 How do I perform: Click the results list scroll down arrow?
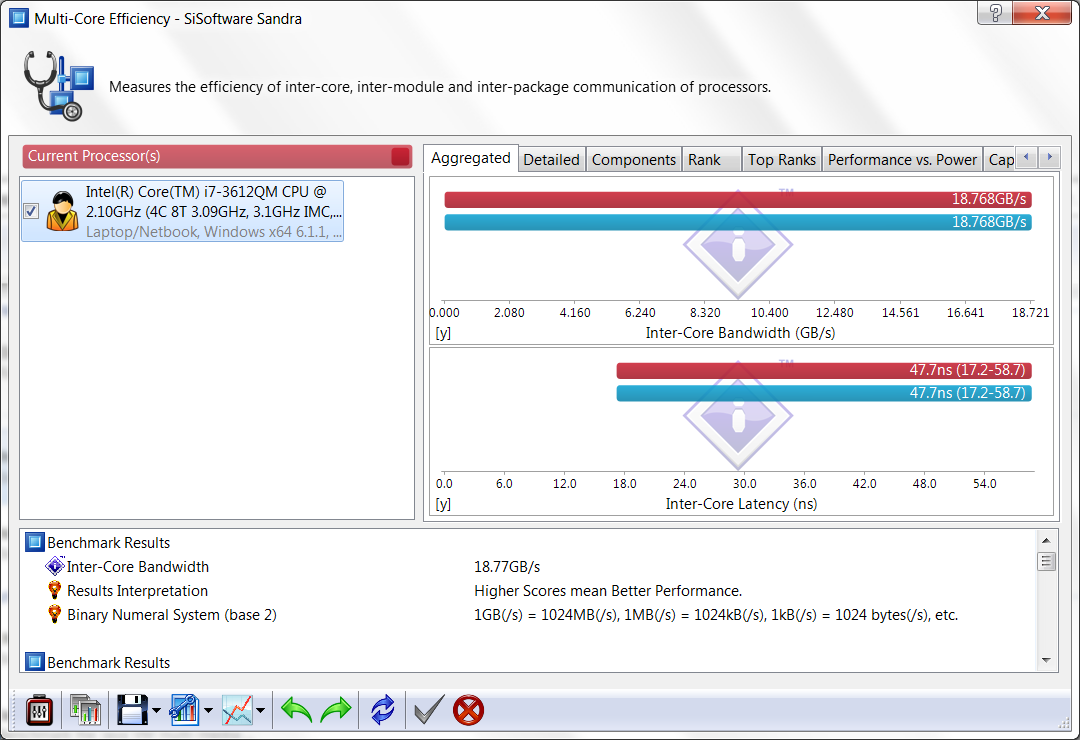[x=1046, y=660]
